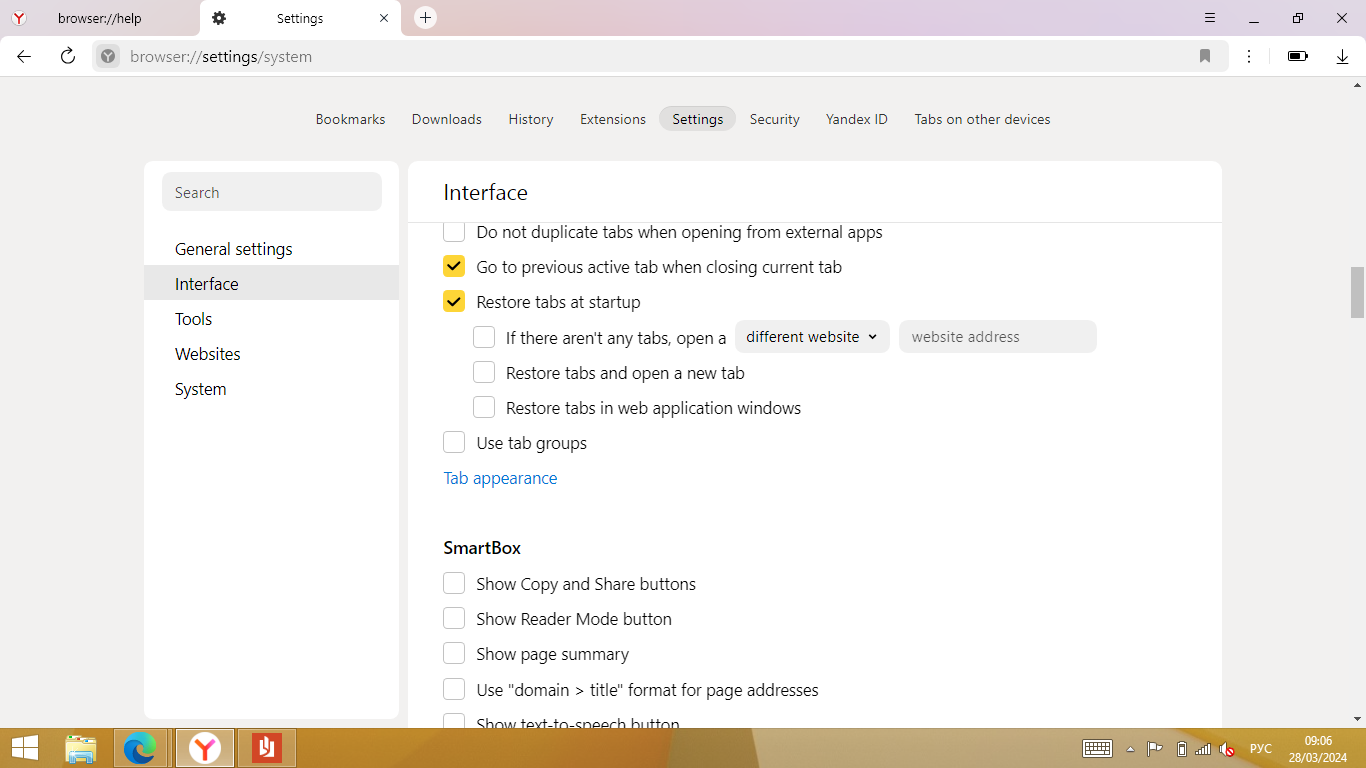The height and width of the screenshot is (768, 1366).
Task: Open the Yandex ID section
Action: click(857, 119)
